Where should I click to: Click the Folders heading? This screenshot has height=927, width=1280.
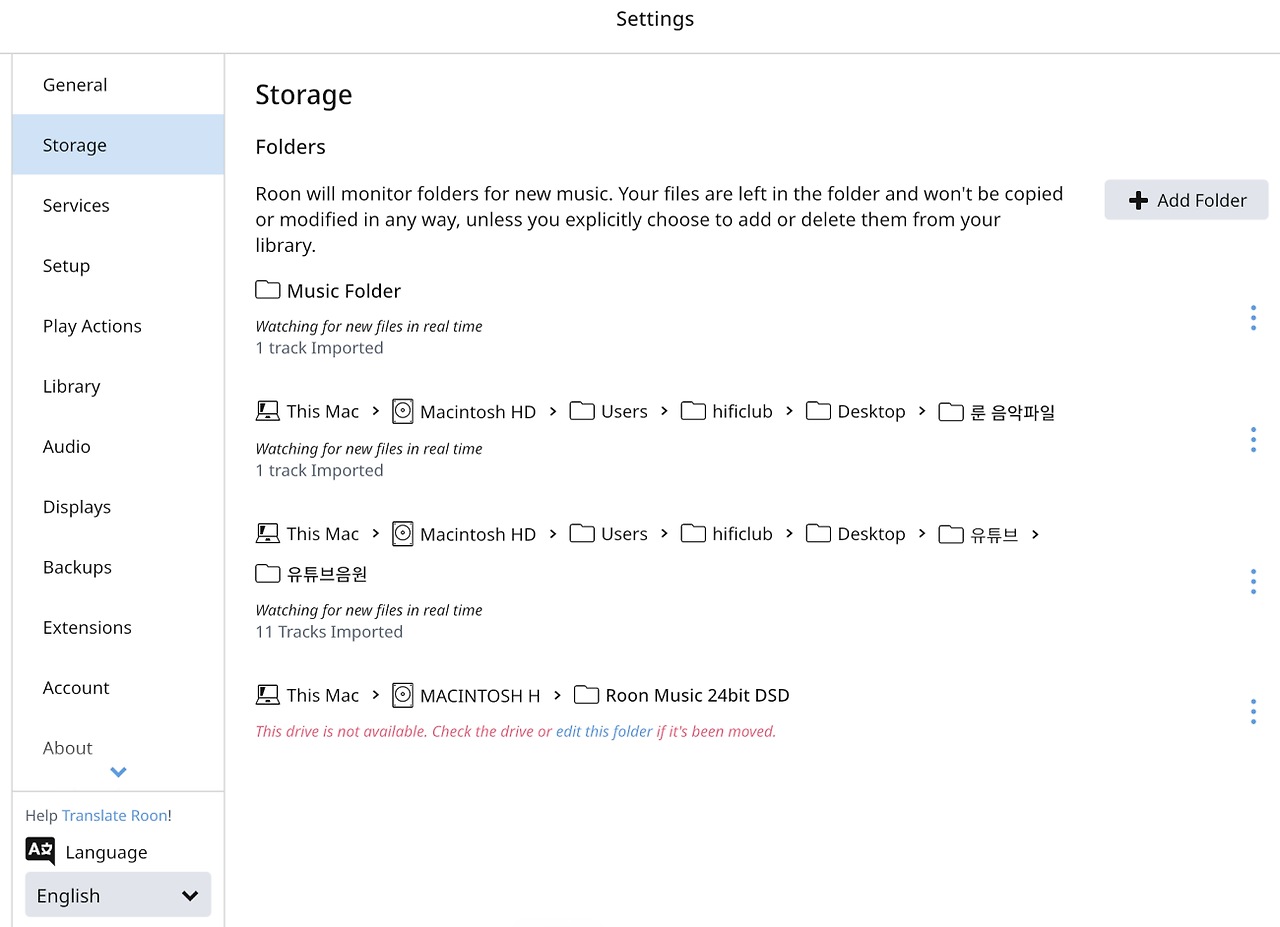pos(290,147)
